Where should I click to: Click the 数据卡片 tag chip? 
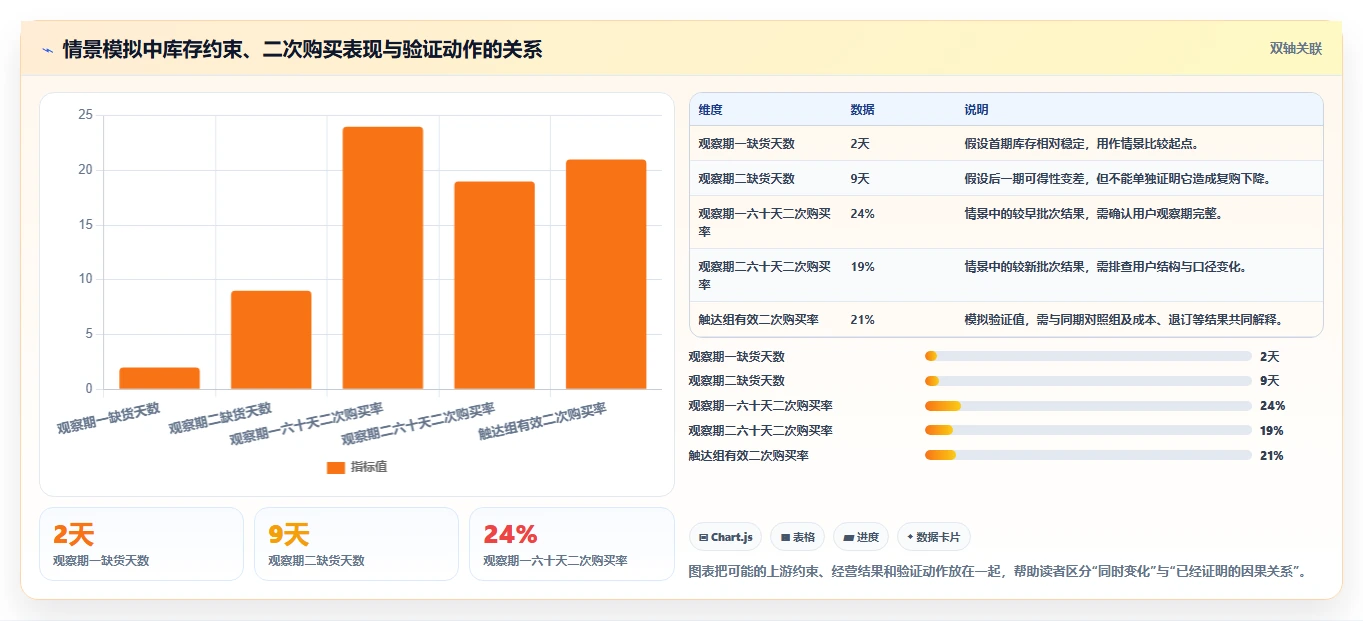[934, 537]
